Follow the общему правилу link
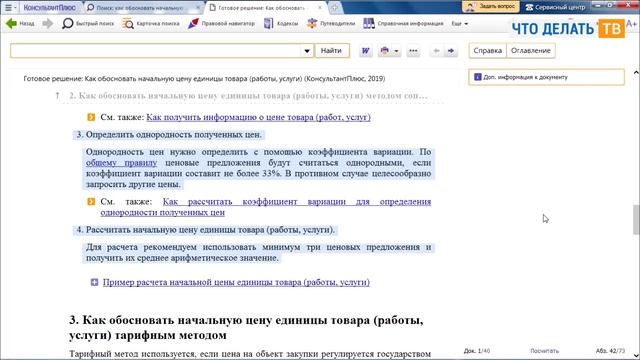This screenshot has width=640, height=360. [121, 163]
